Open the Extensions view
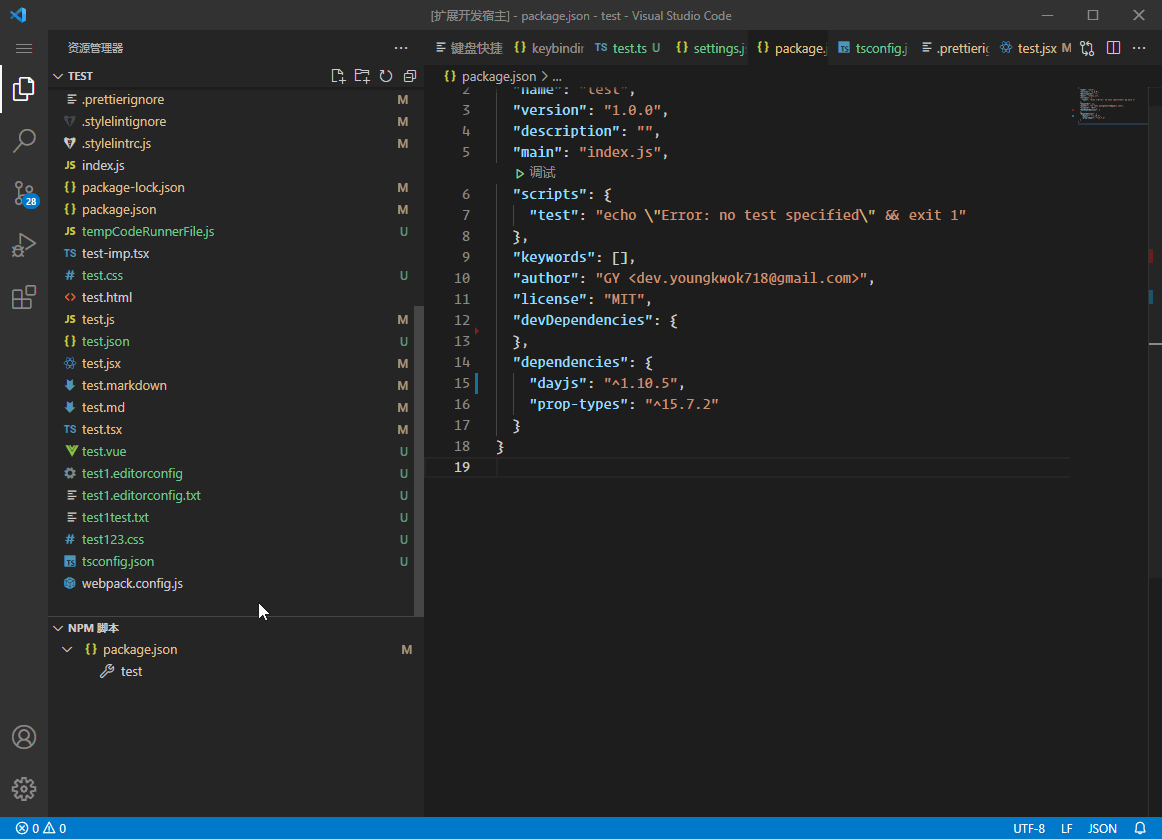The width and height of the screenshot is (1162, 839). [24, 297]
